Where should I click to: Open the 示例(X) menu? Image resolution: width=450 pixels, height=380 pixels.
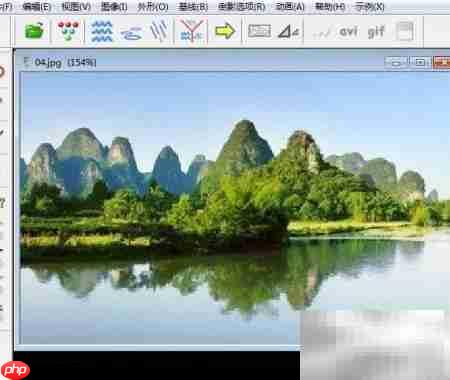pyautogui.click(x=369, y=7)
